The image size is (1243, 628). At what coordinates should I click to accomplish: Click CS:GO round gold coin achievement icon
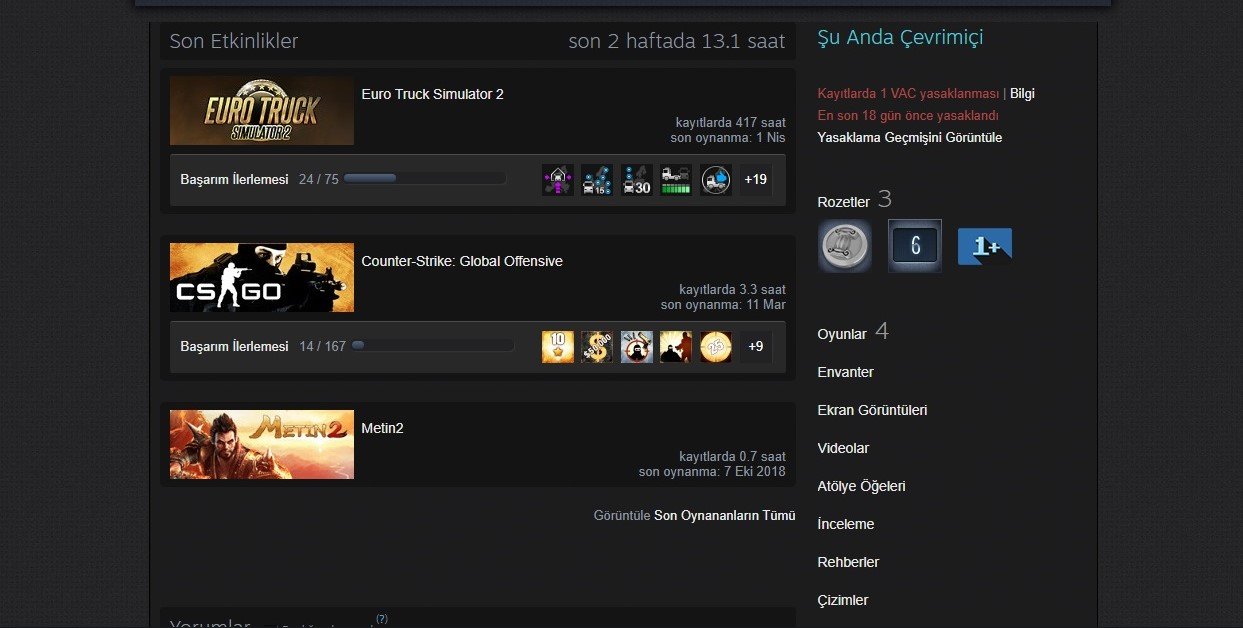(716, 347)
